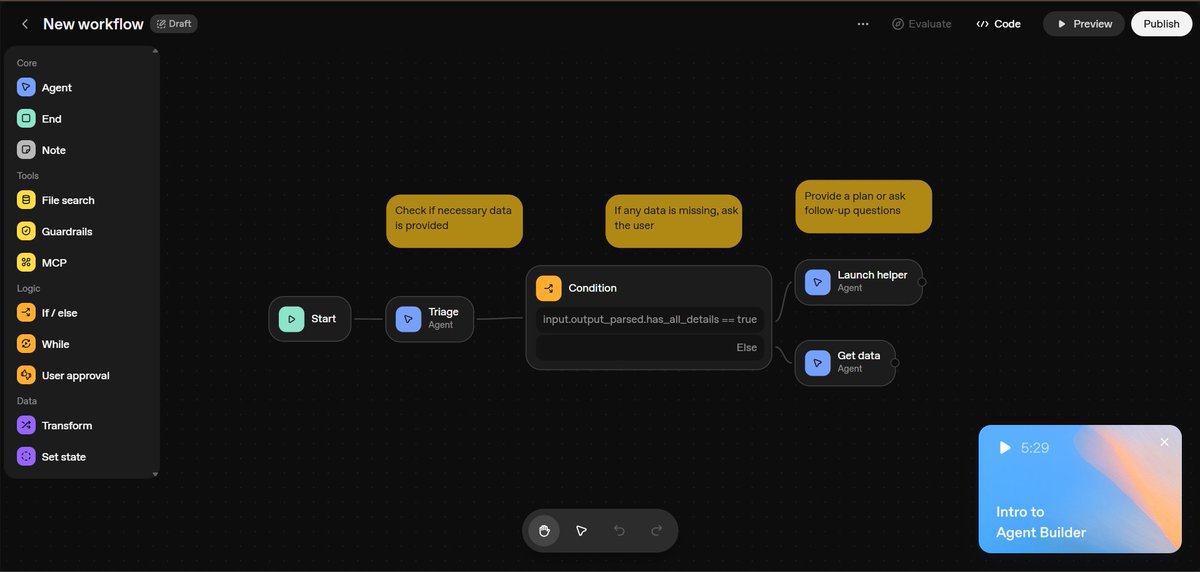This screenshot has height=572, width=1200.
Task: Click the Intro to Agent Builder title
Action: pyautogui.click(x=1041, y=522)
